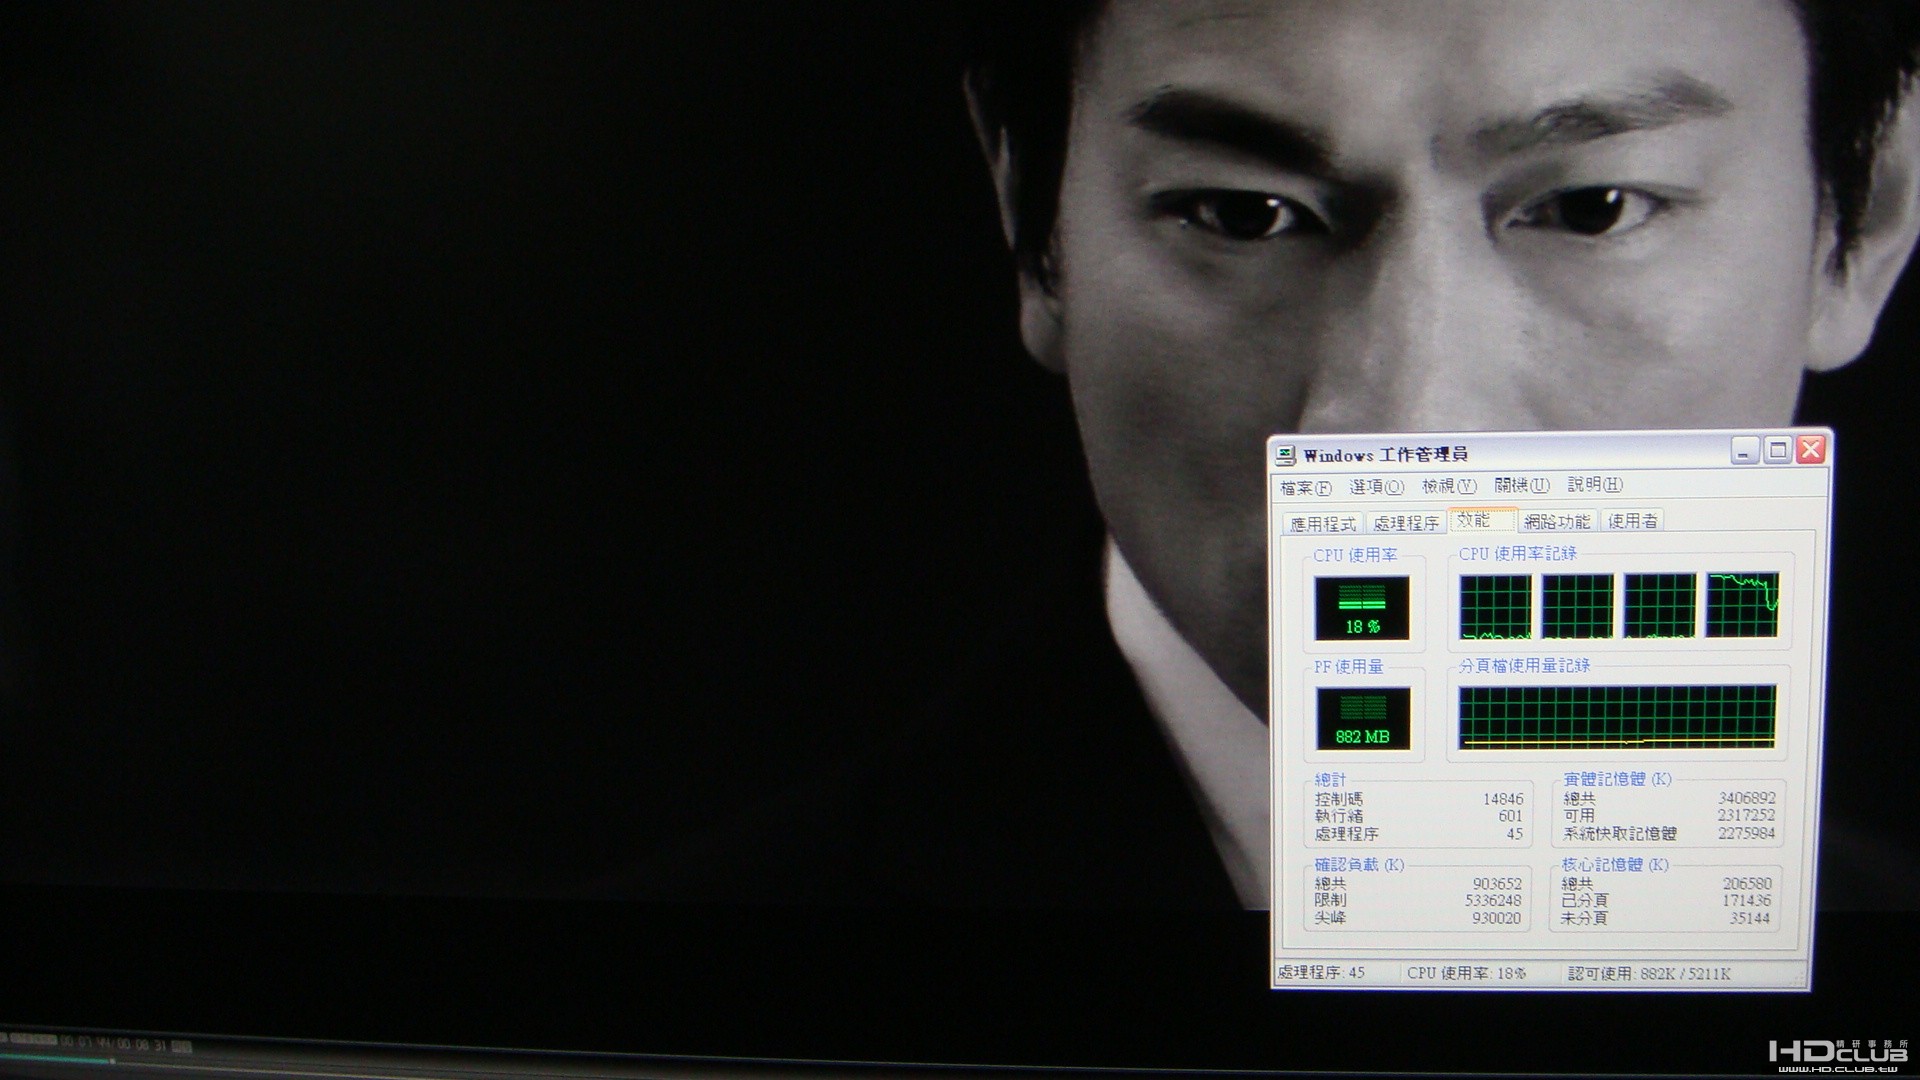Click the second CPU core history graph
This screenshot has height=1080, width=1920.
click(1577, 606)
